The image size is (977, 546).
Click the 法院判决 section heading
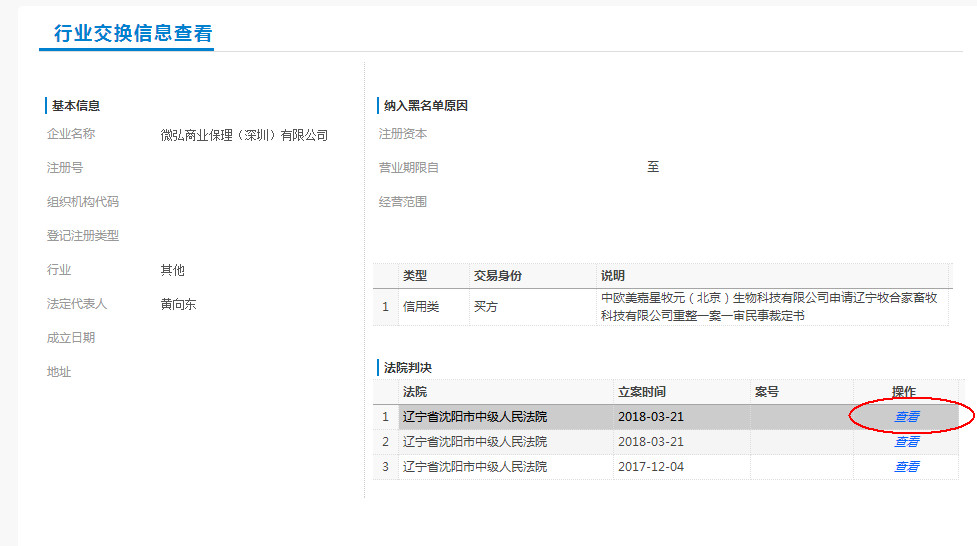tap(407, 367)
